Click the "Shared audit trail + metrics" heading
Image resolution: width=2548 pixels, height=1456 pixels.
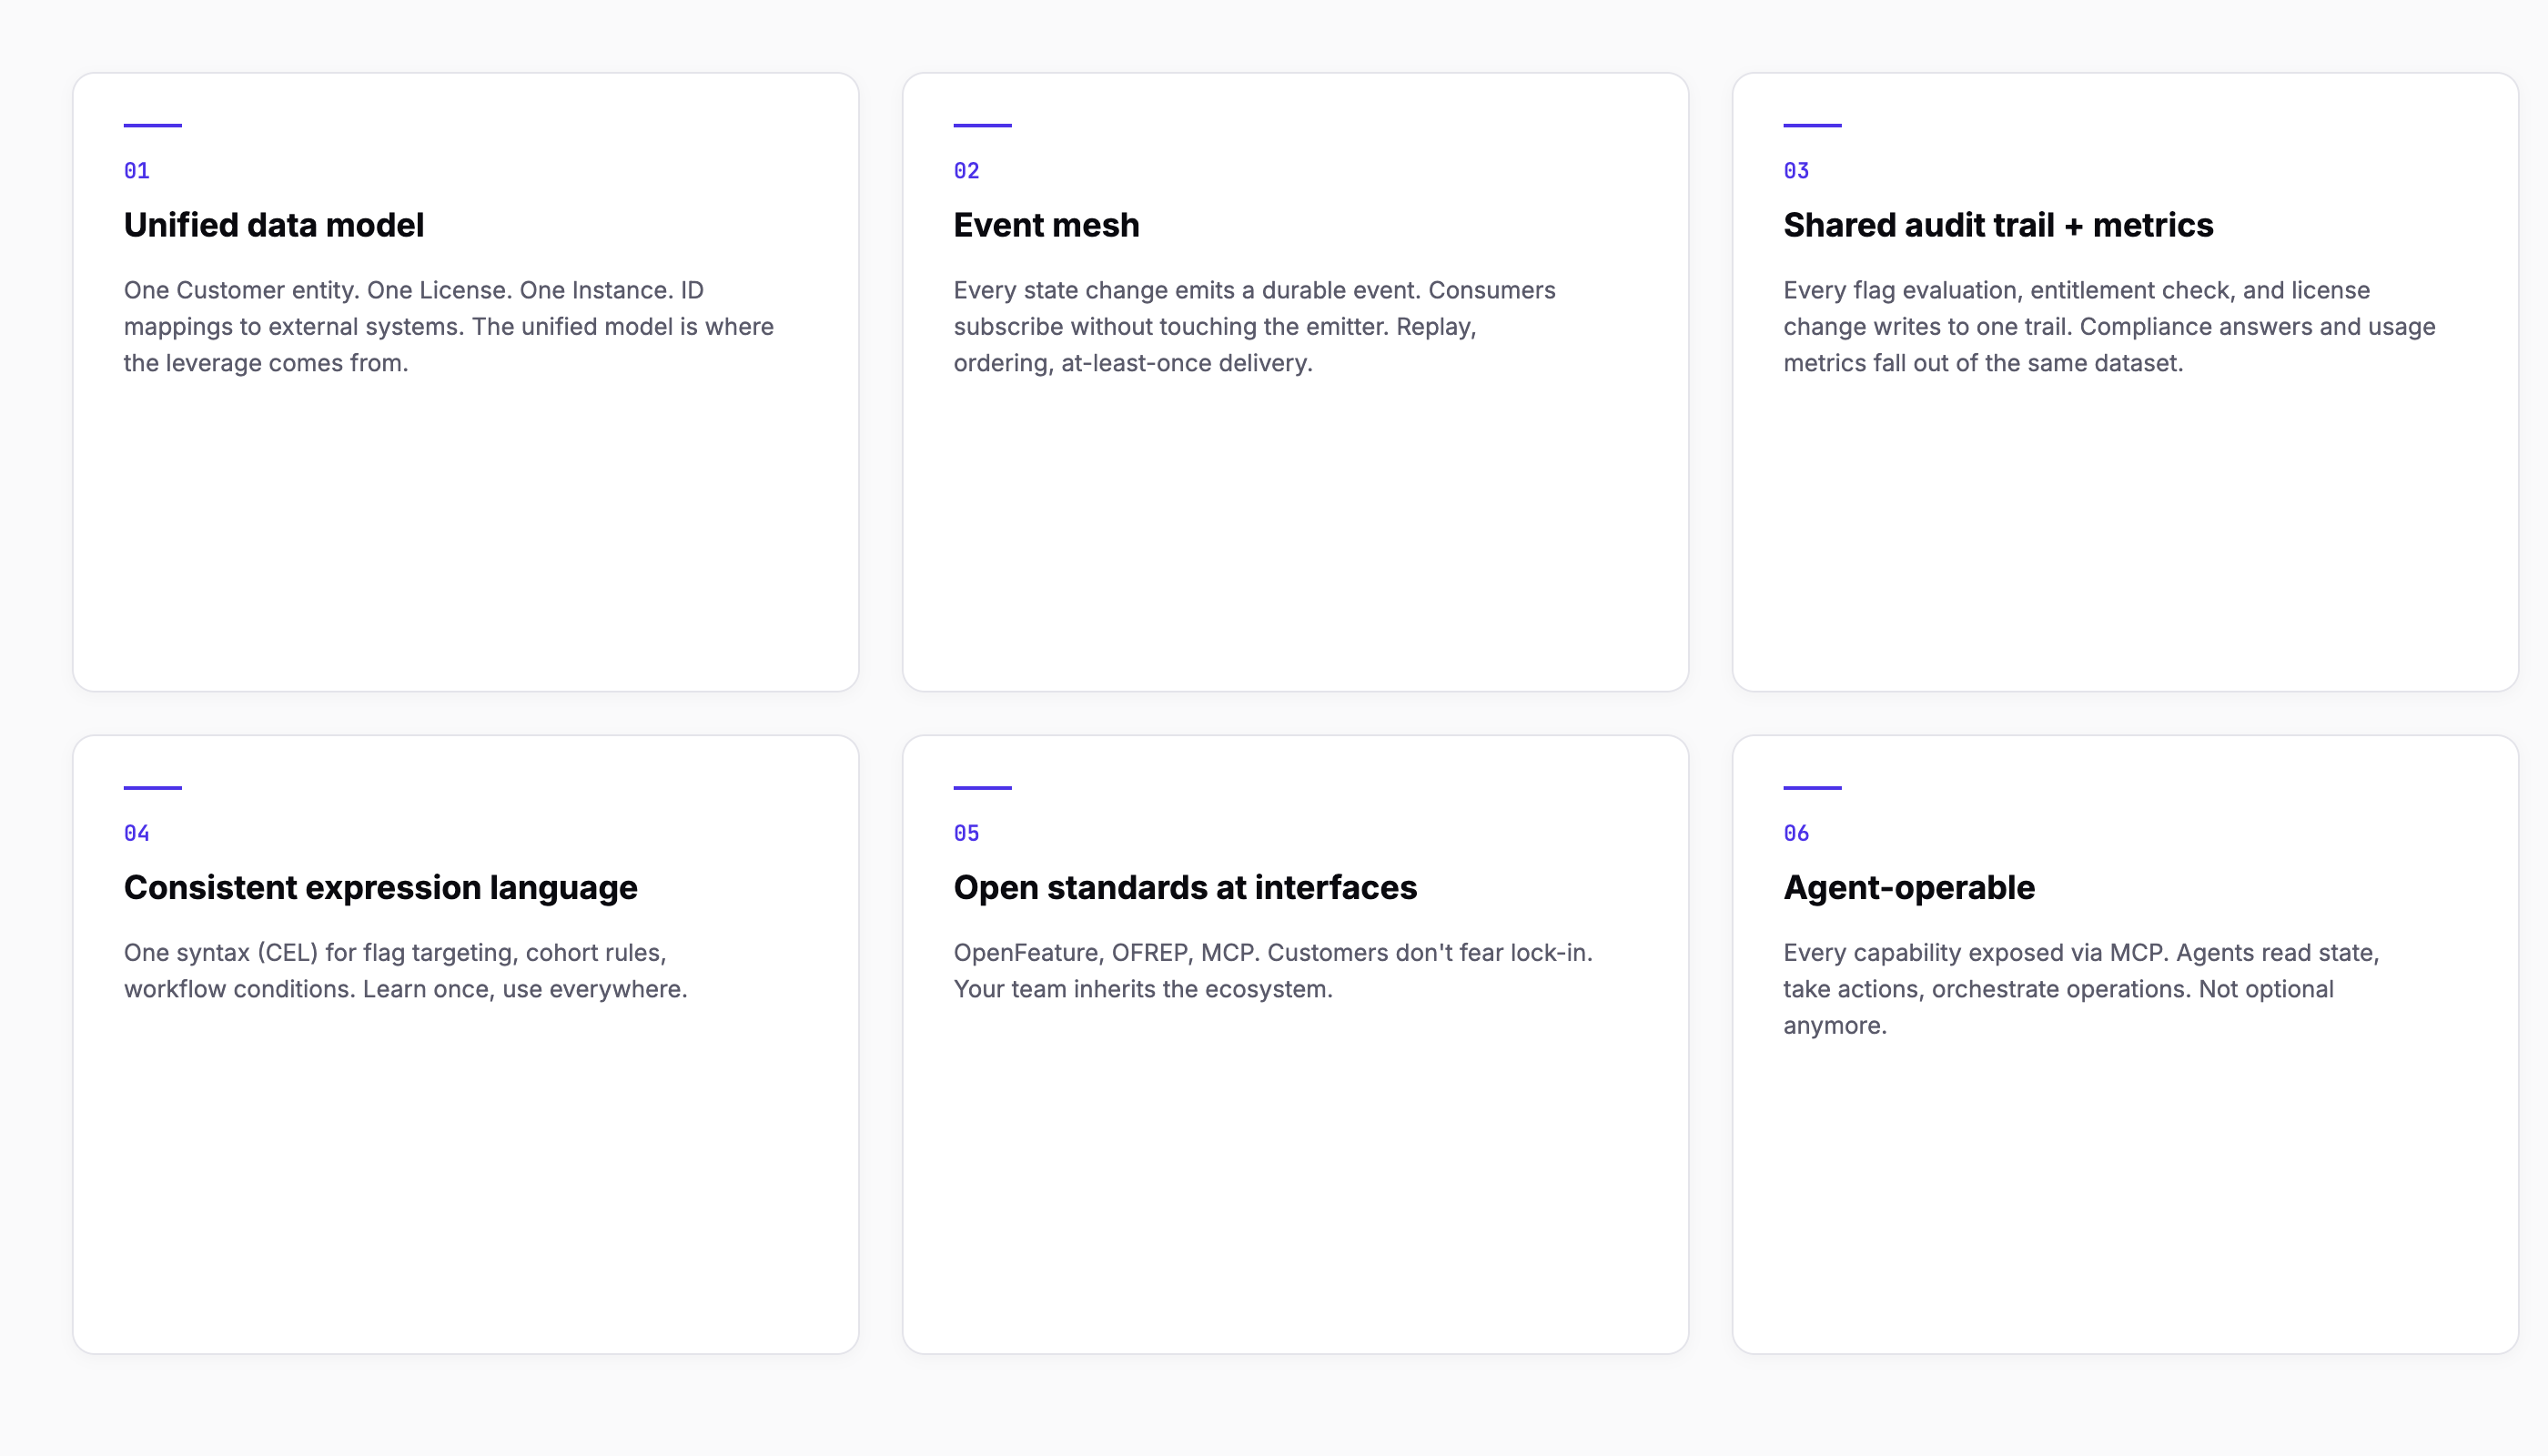[1998, 225]
